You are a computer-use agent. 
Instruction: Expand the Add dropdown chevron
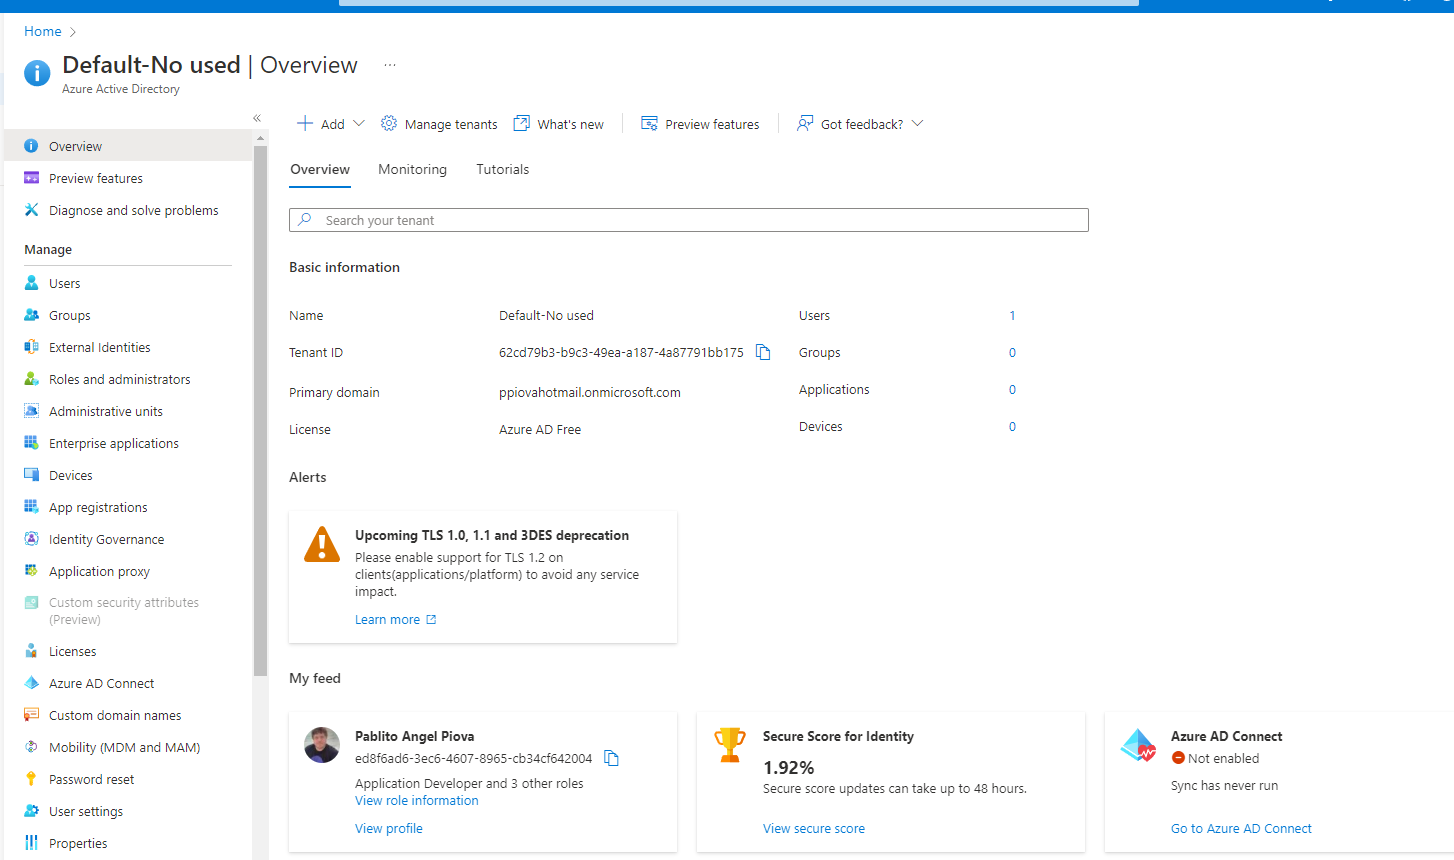[x=359, y=123]
